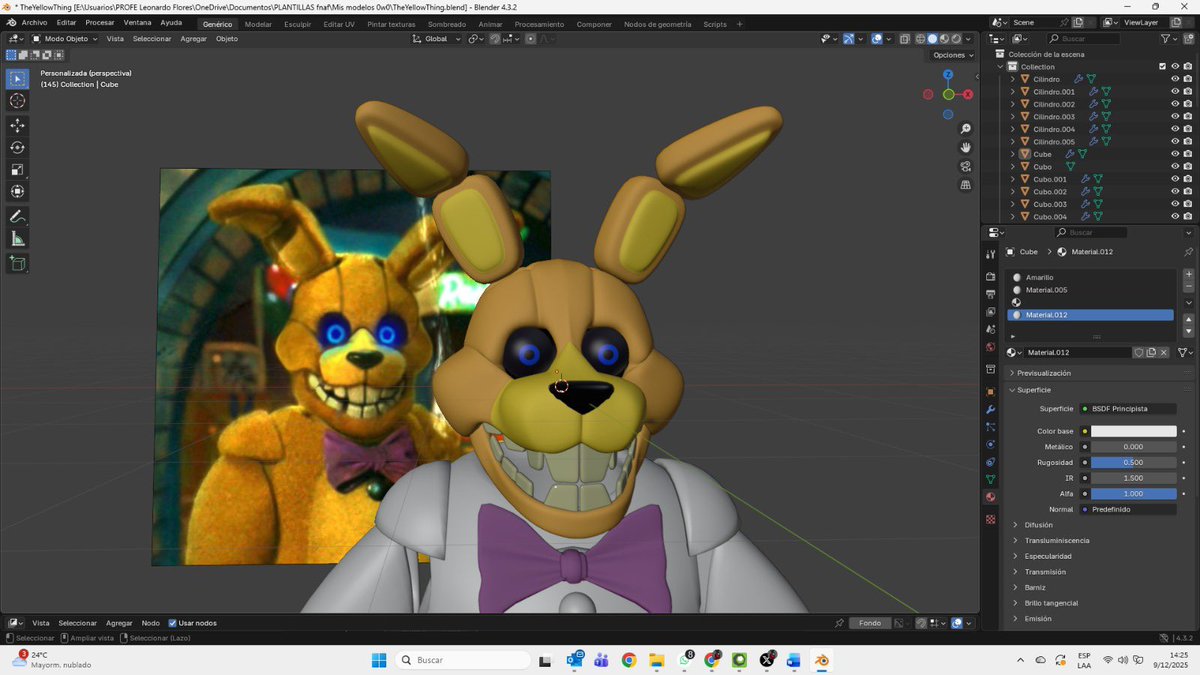Open the Modifiers wrench properties tab

[990, 410]
